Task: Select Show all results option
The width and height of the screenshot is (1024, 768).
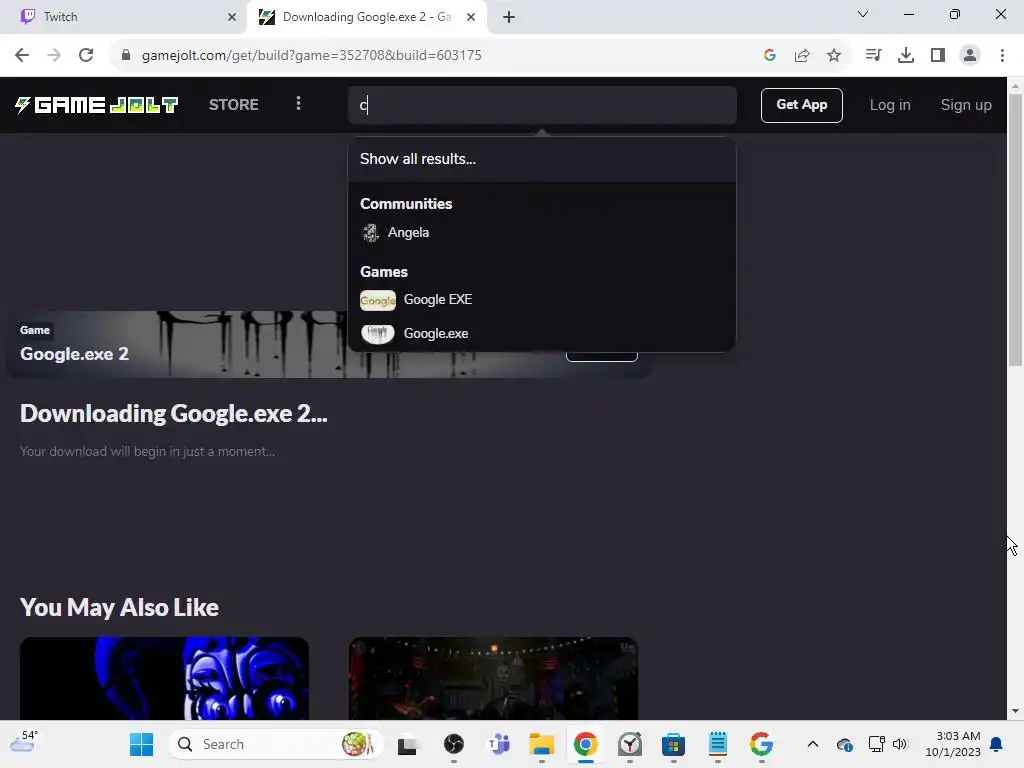Action: [x=542, y=159]
